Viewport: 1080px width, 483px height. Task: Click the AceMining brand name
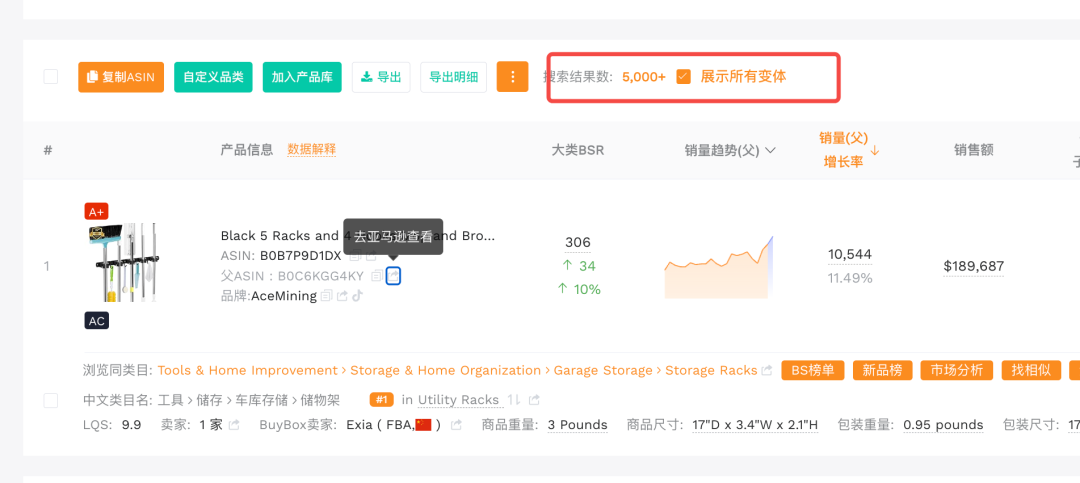tap(284, 296)
